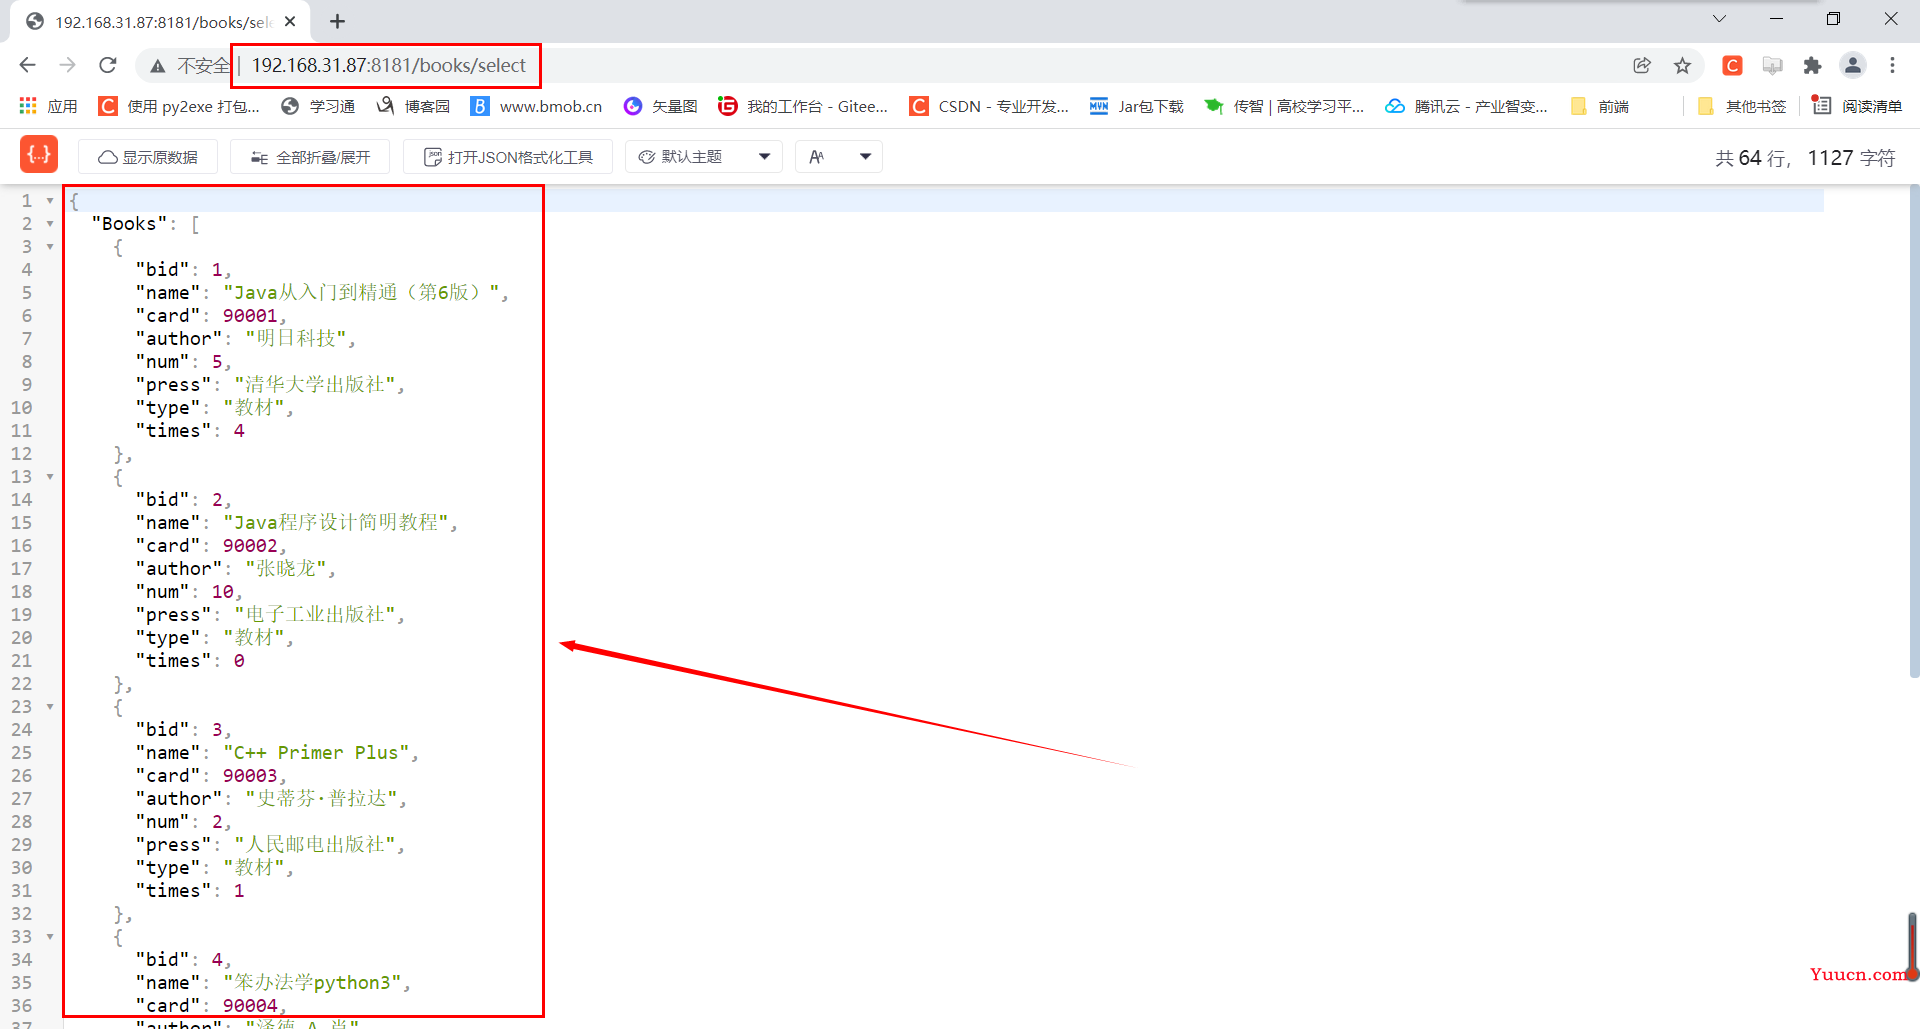Open 腾讯云 bookmark
Image resolution: width=1920 pixels, height=1029 pixels.
click(x=1466, y=106)
